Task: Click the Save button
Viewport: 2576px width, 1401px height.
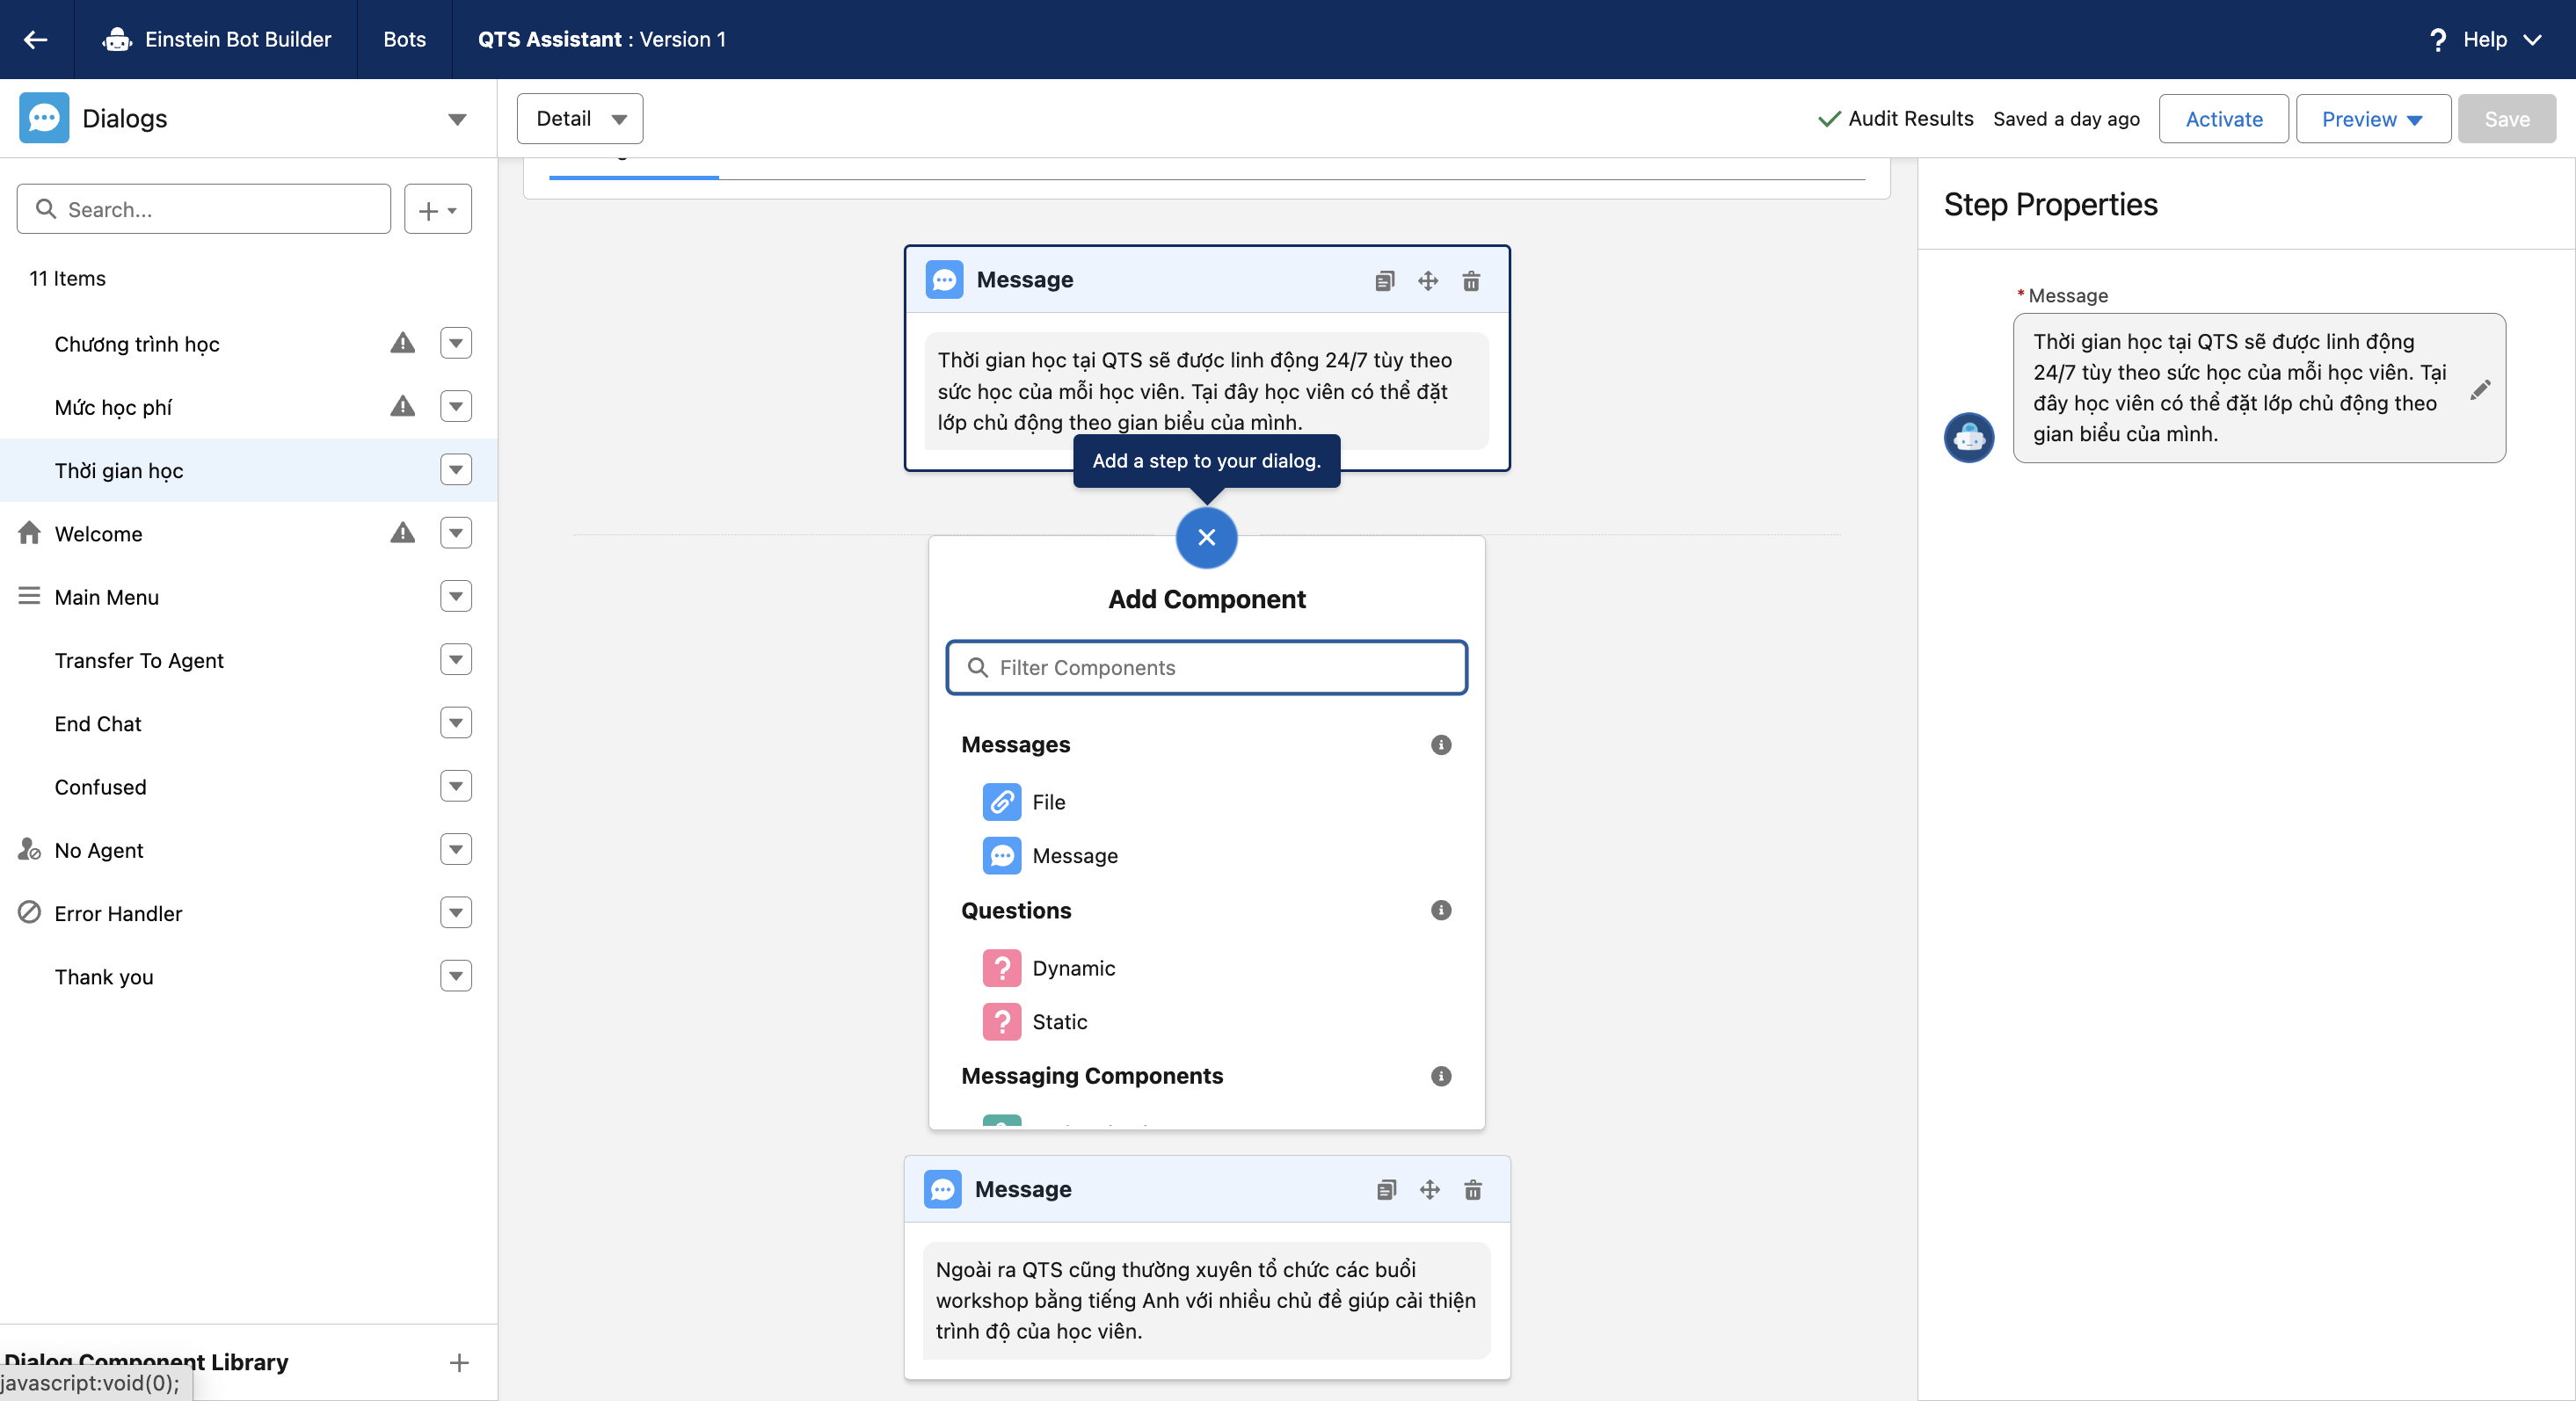Action: coord(2507,119)
